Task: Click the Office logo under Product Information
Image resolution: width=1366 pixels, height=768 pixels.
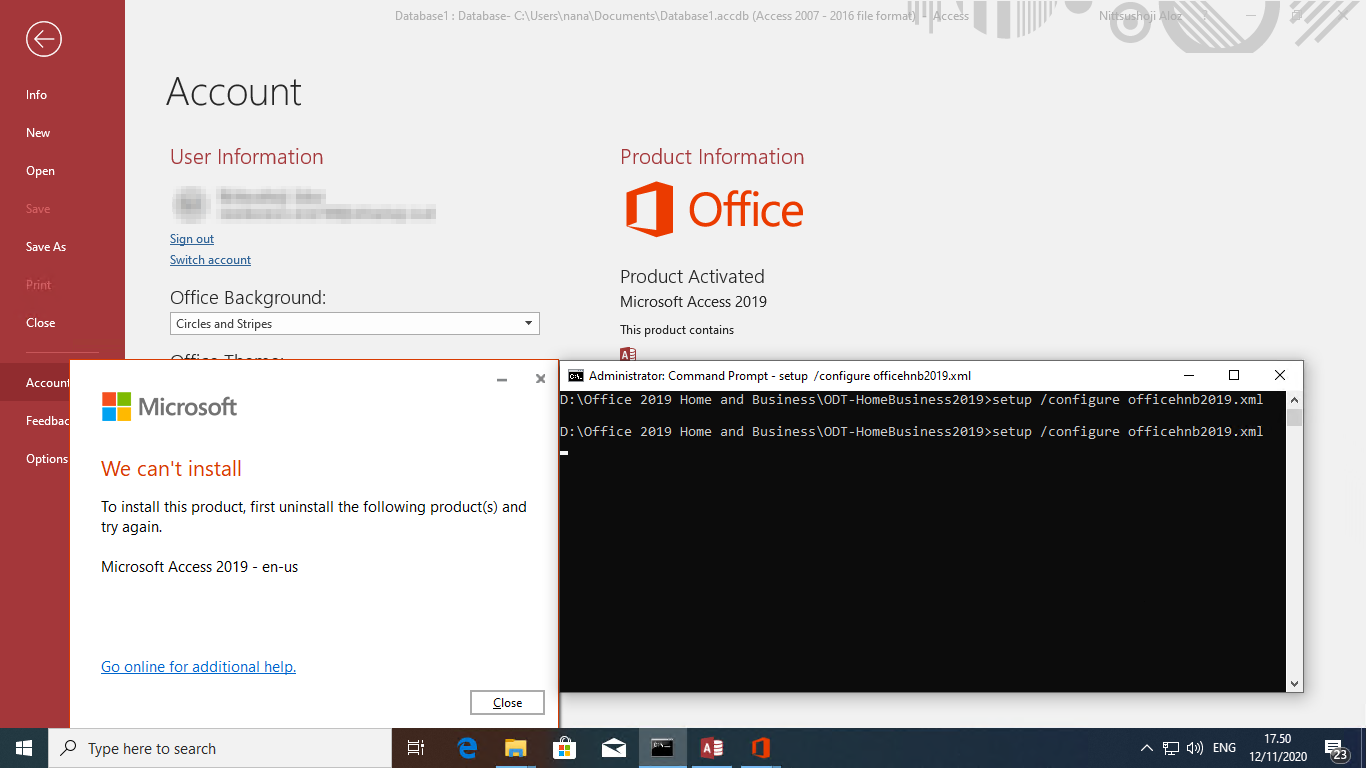Action: tap(713, 208)
